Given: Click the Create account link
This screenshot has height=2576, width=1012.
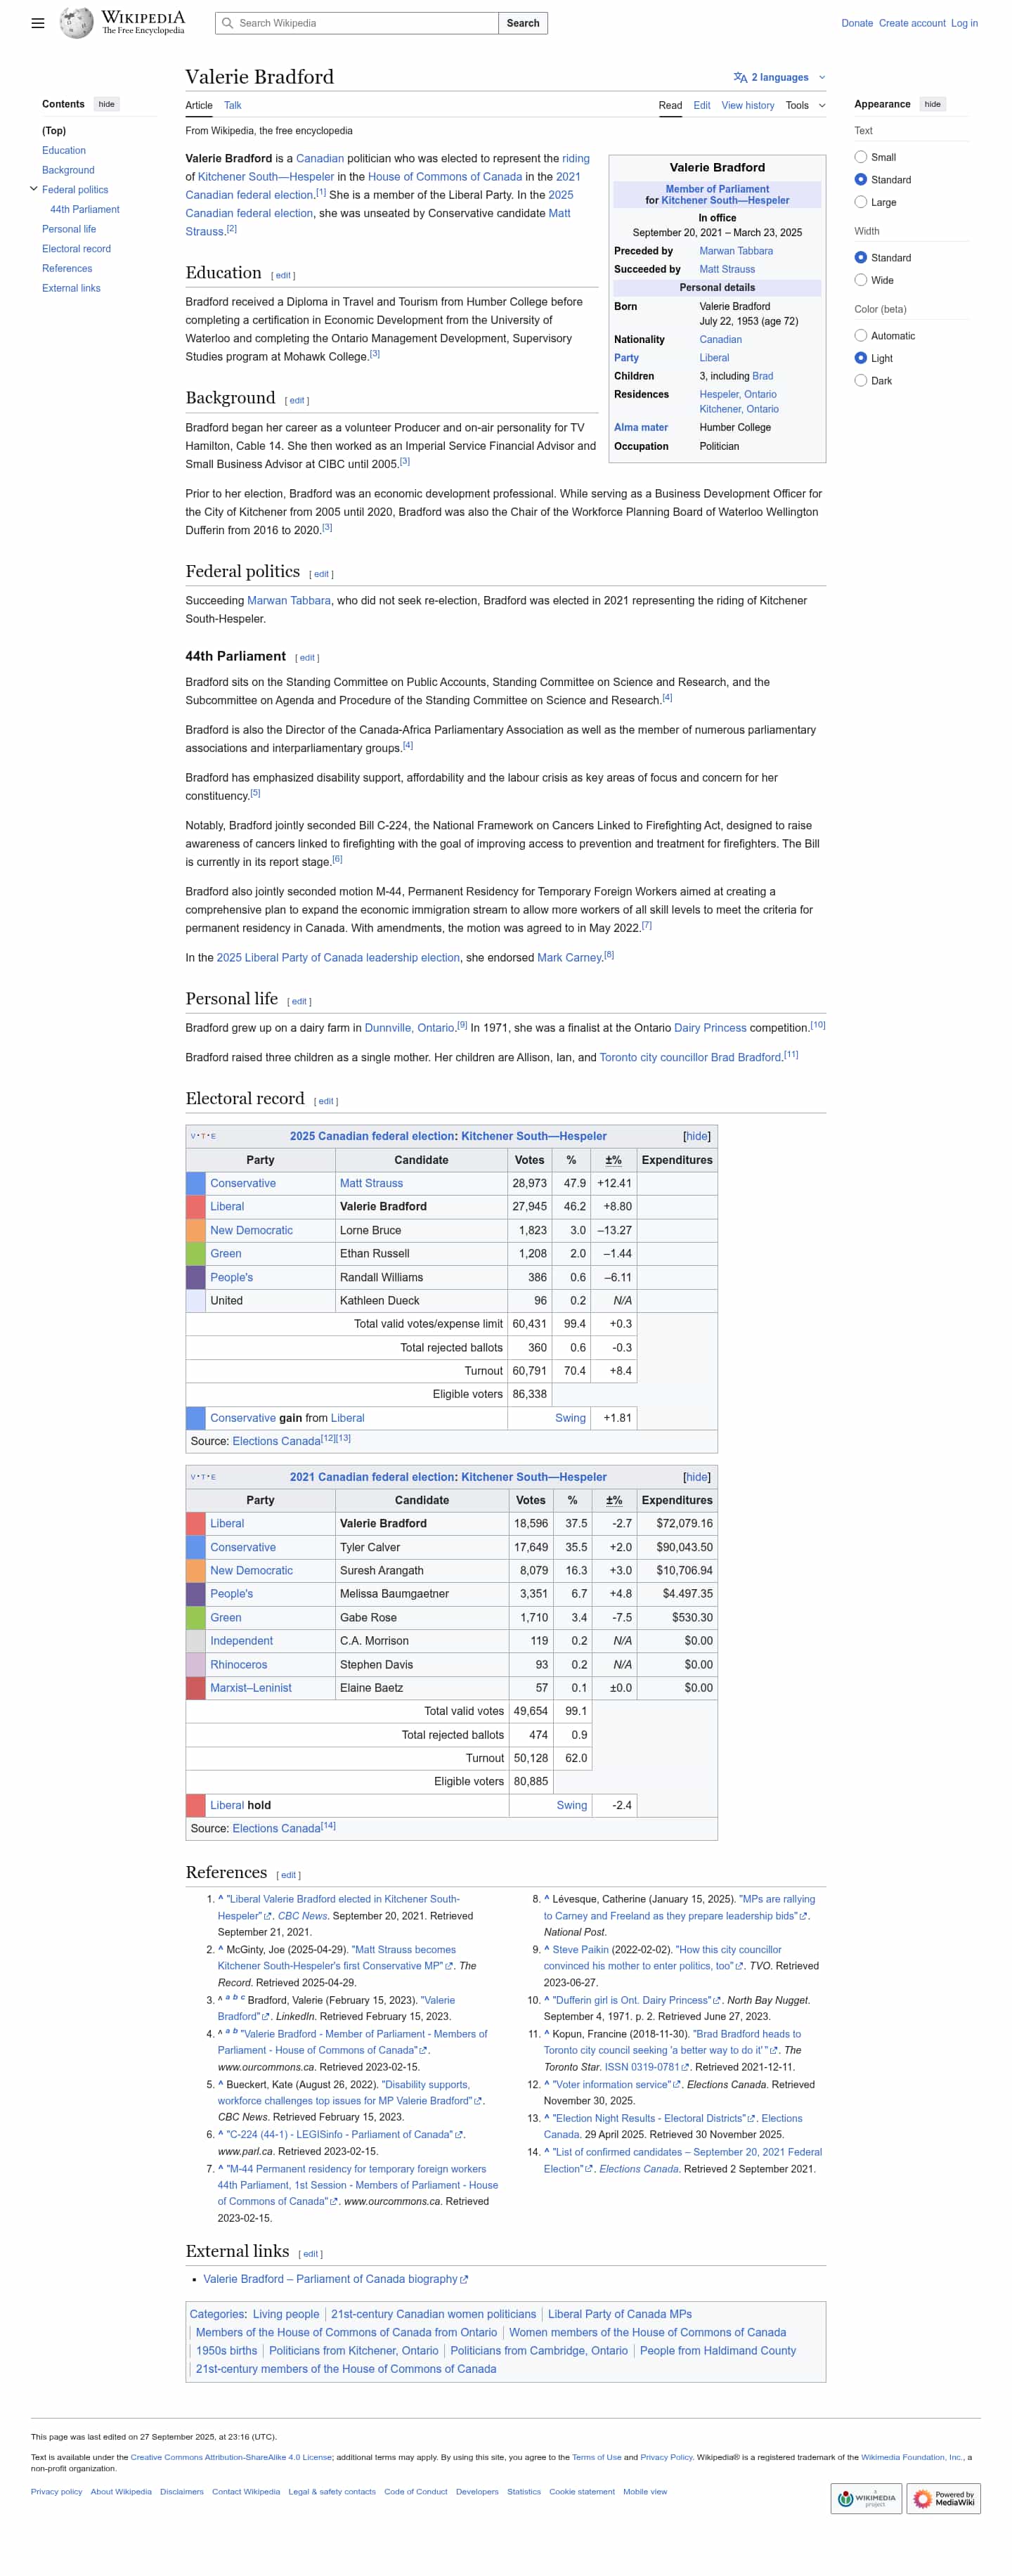Looking at the screenshot, I should point(912,23).
